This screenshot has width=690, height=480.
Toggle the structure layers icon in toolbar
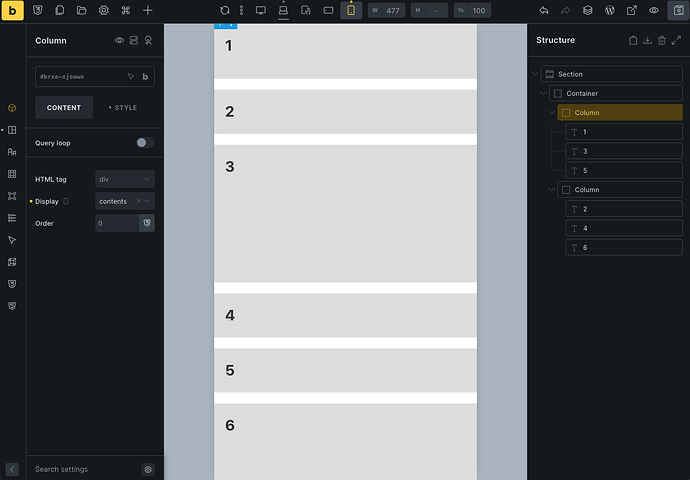tap(587, 10)
